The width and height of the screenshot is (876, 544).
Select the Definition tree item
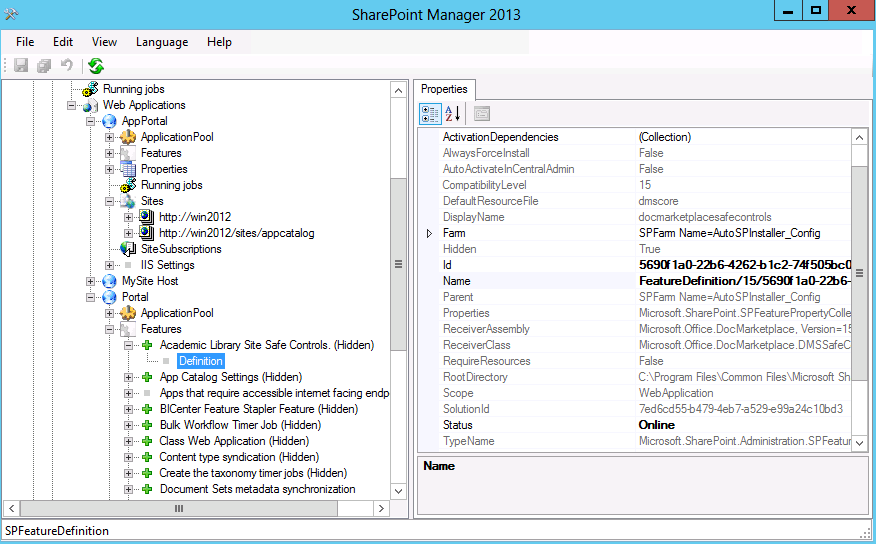201,361
